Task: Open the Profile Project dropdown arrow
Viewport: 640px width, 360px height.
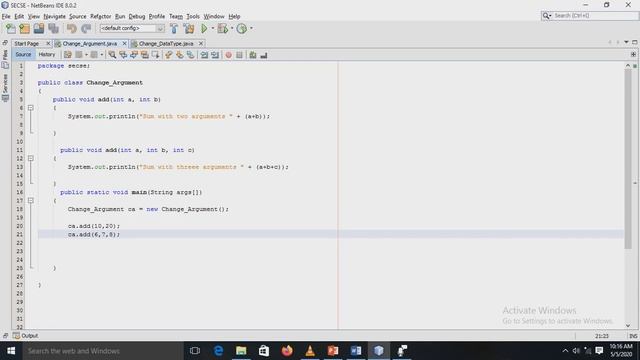Action: (x=251, y=28)
